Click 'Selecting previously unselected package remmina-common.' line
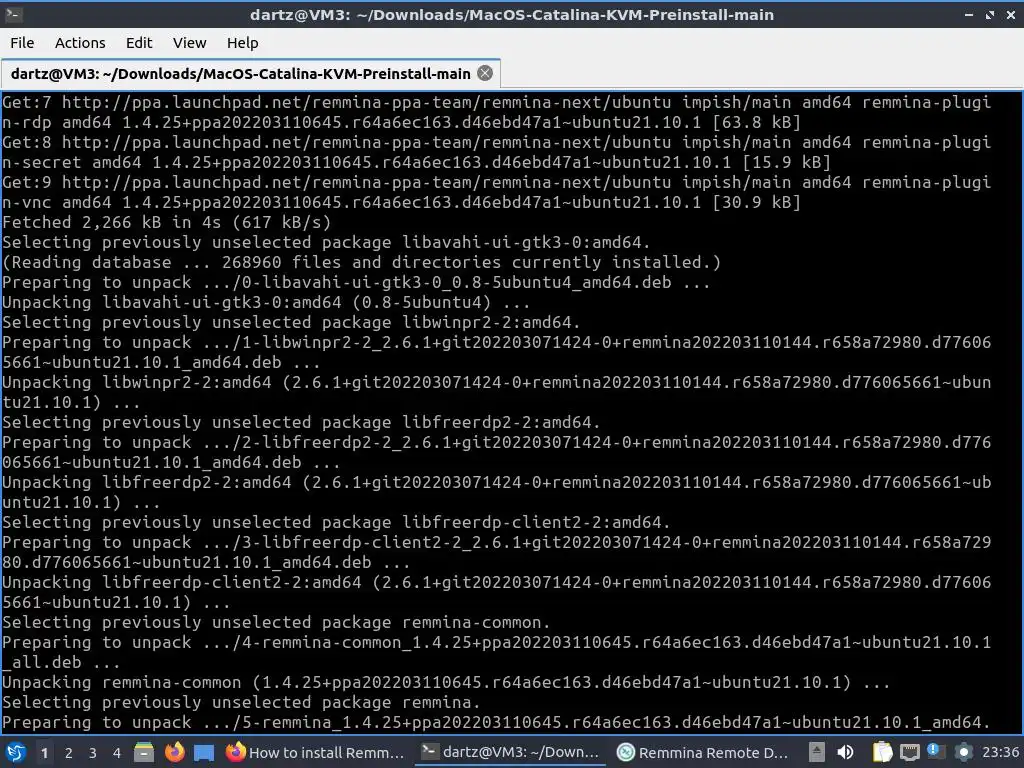 point(276,622)
